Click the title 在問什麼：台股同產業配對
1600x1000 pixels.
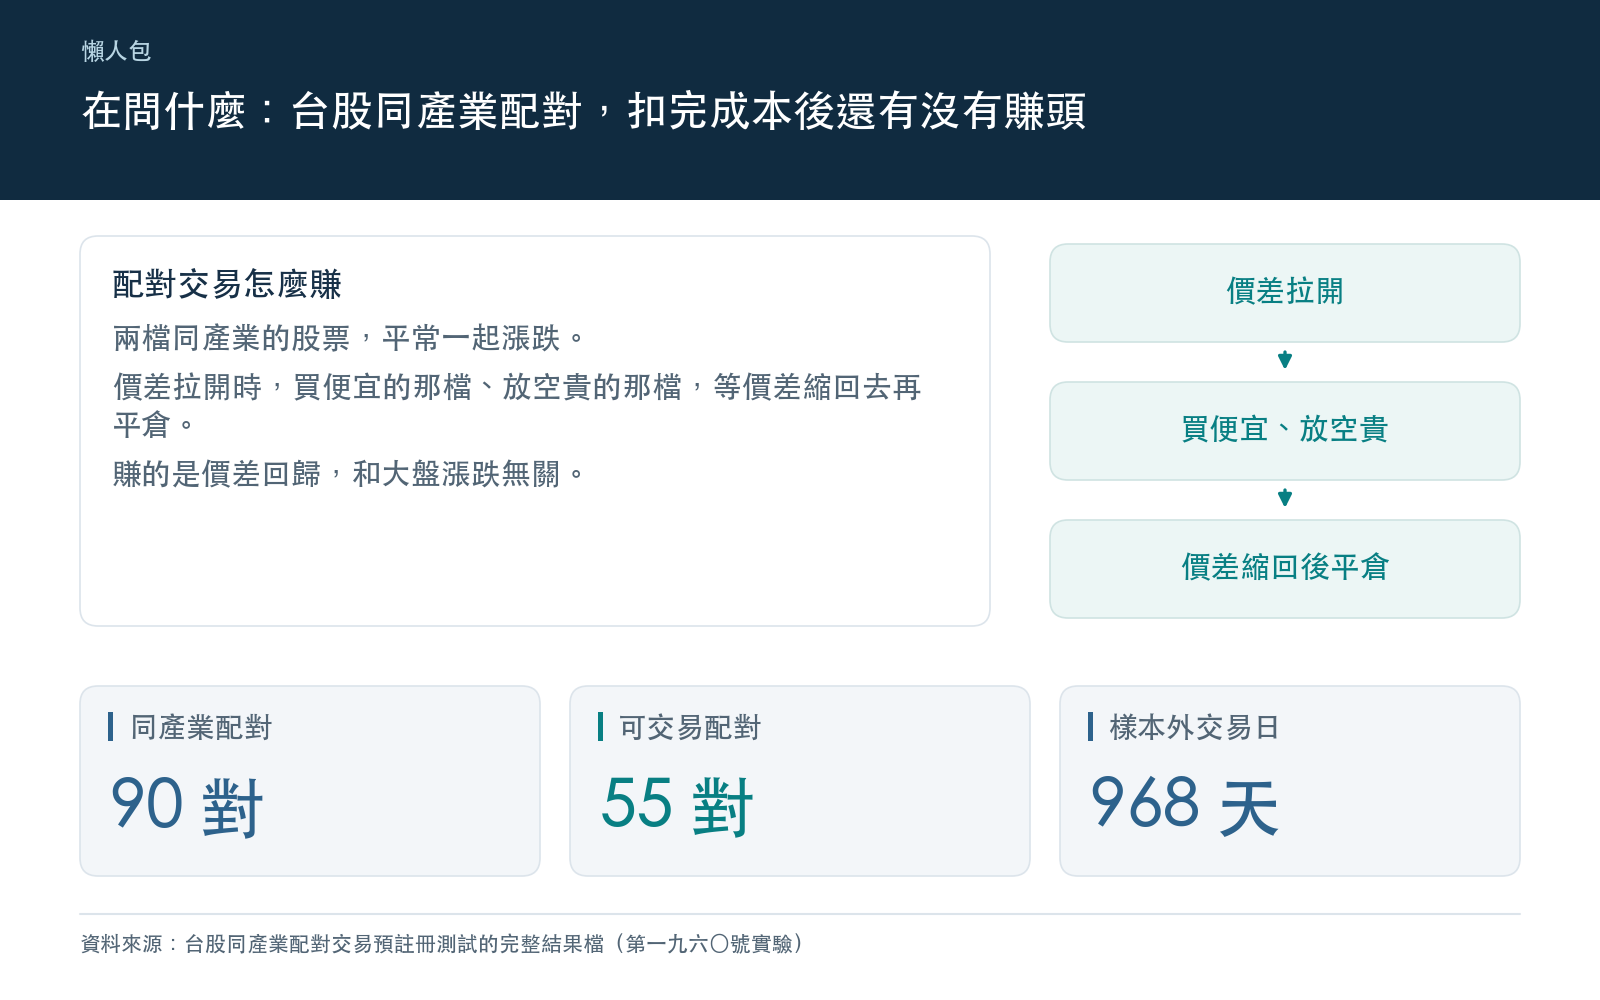[584, 111]
